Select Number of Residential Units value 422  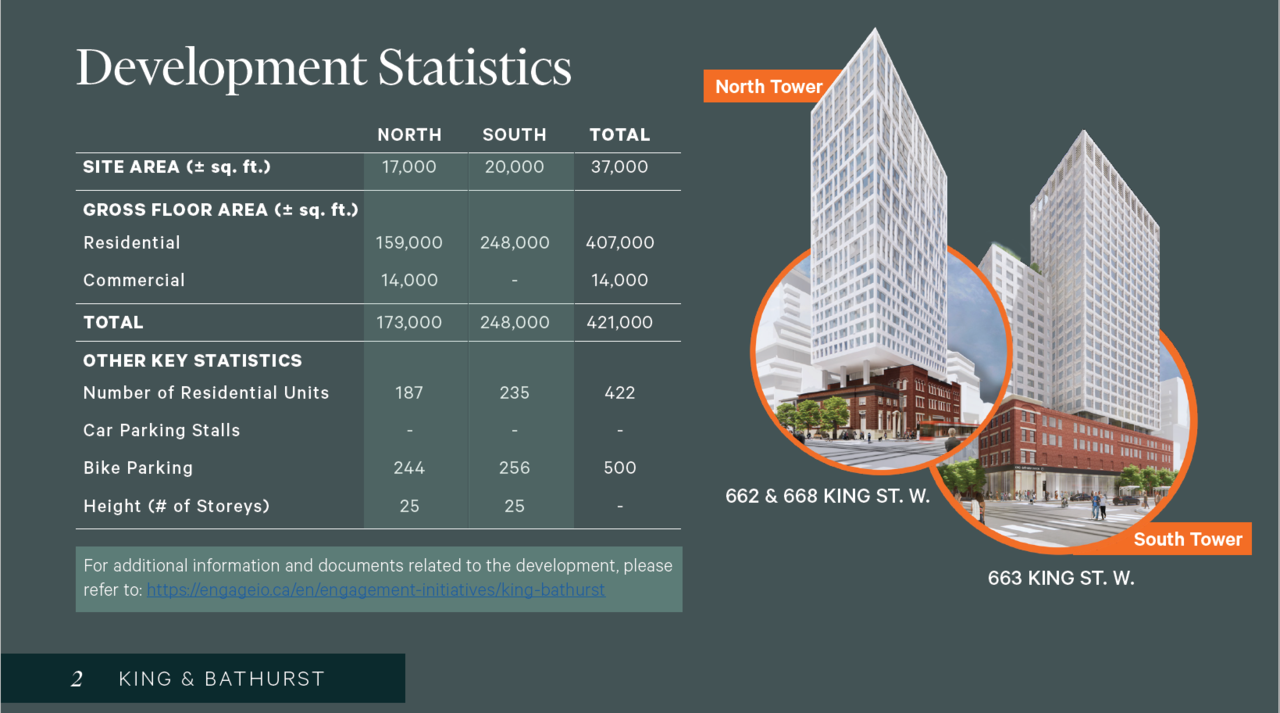pyautogui.click(x=620, y=392)
